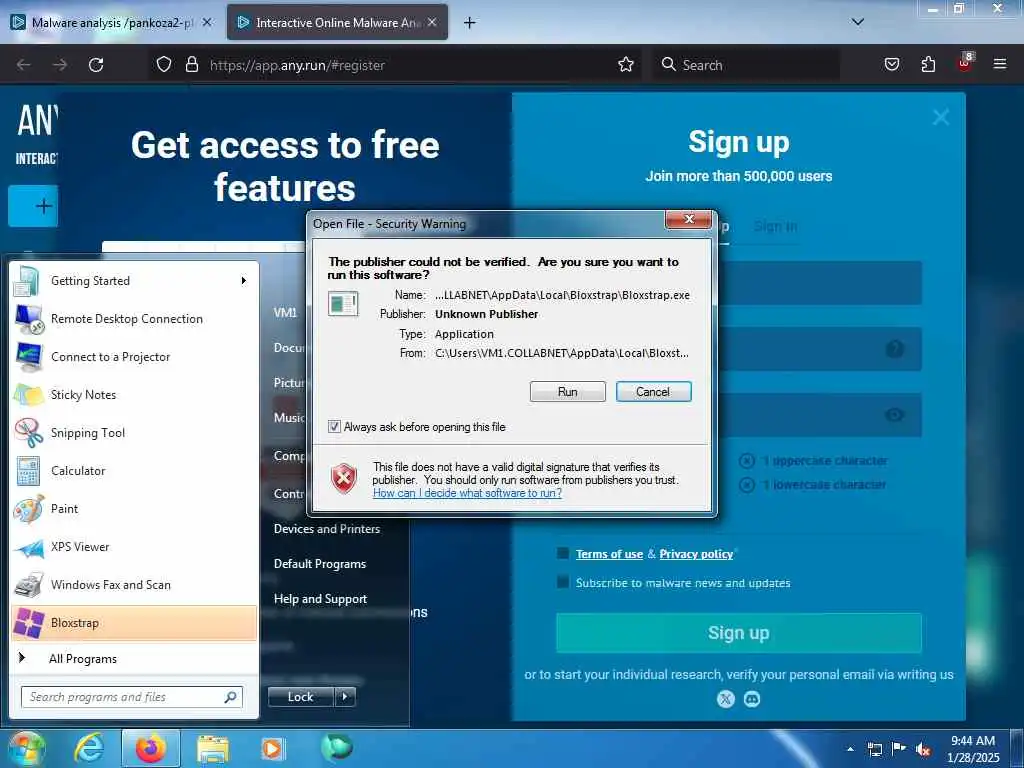Viewport: 1024px width, 768px height.
Task: Show hidden tray icons arrow
Action: tap(850, 750)
